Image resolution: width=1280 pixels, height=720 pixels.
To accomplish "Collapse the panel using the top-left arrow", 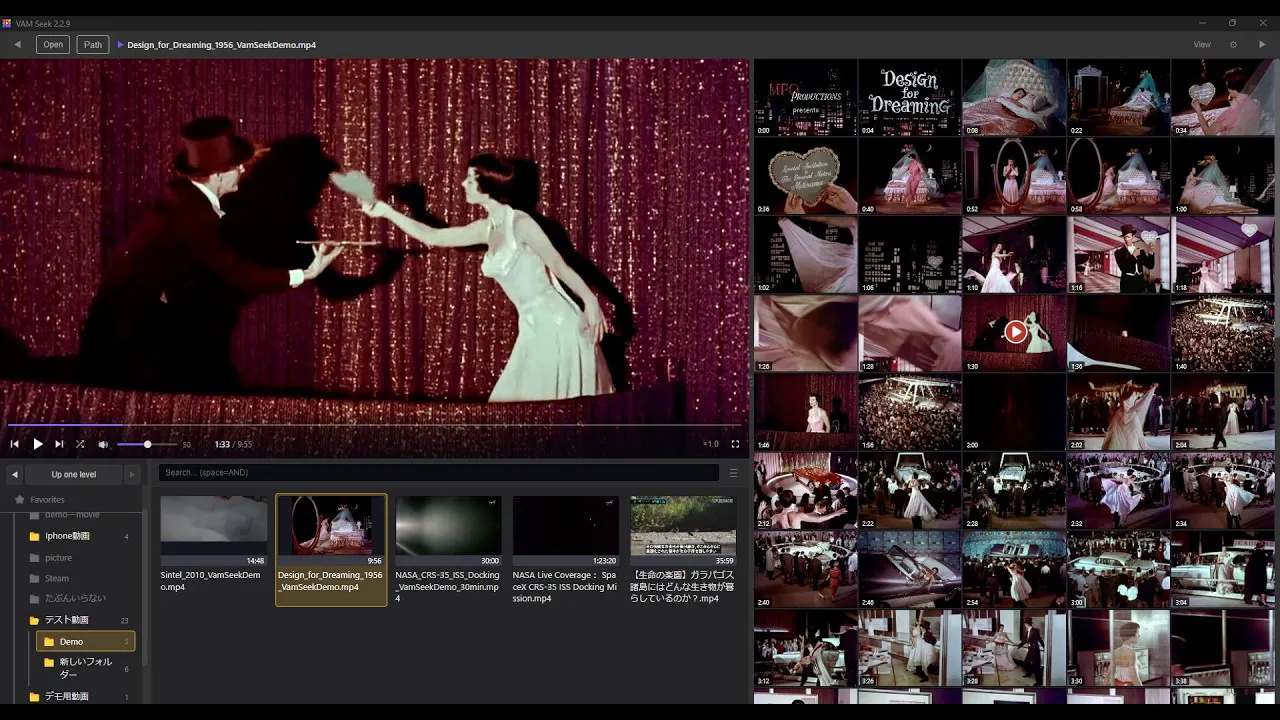I will pyautogui.click(x=17, y=44).
